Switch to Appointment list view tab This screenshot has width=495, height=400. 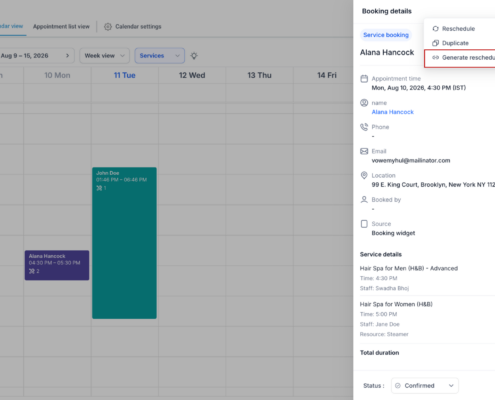[x=61, y=27]
